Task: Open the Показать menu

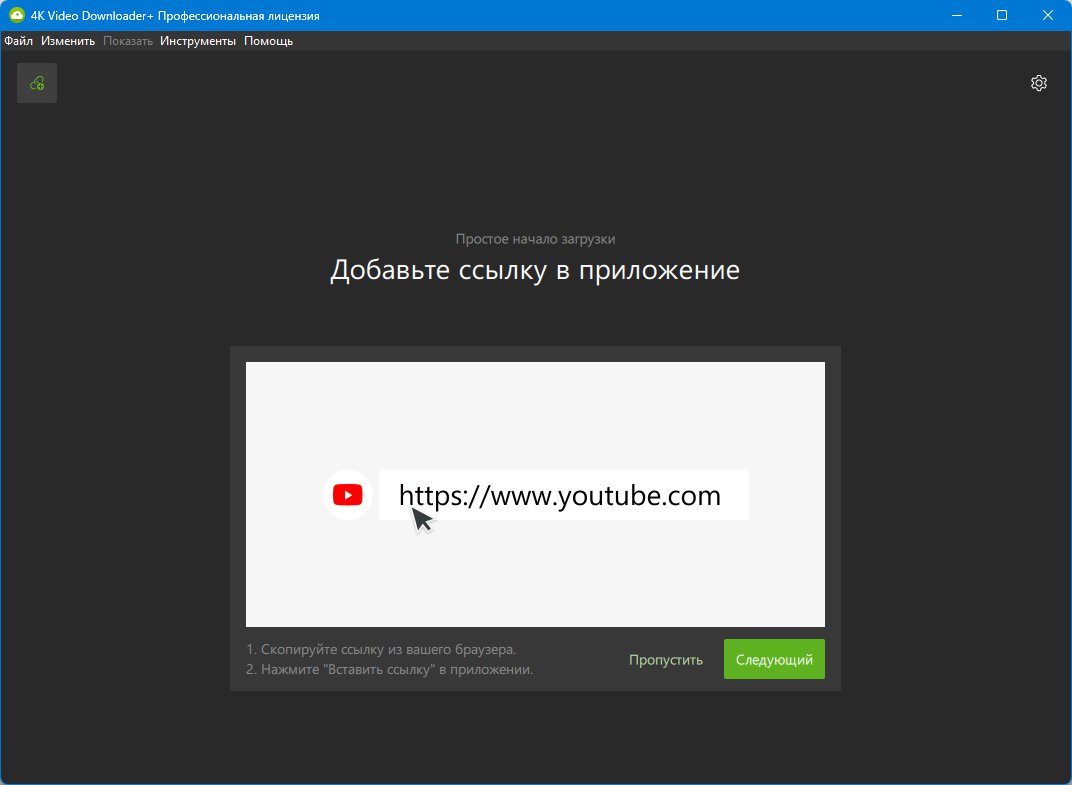Action: [128, 41]
